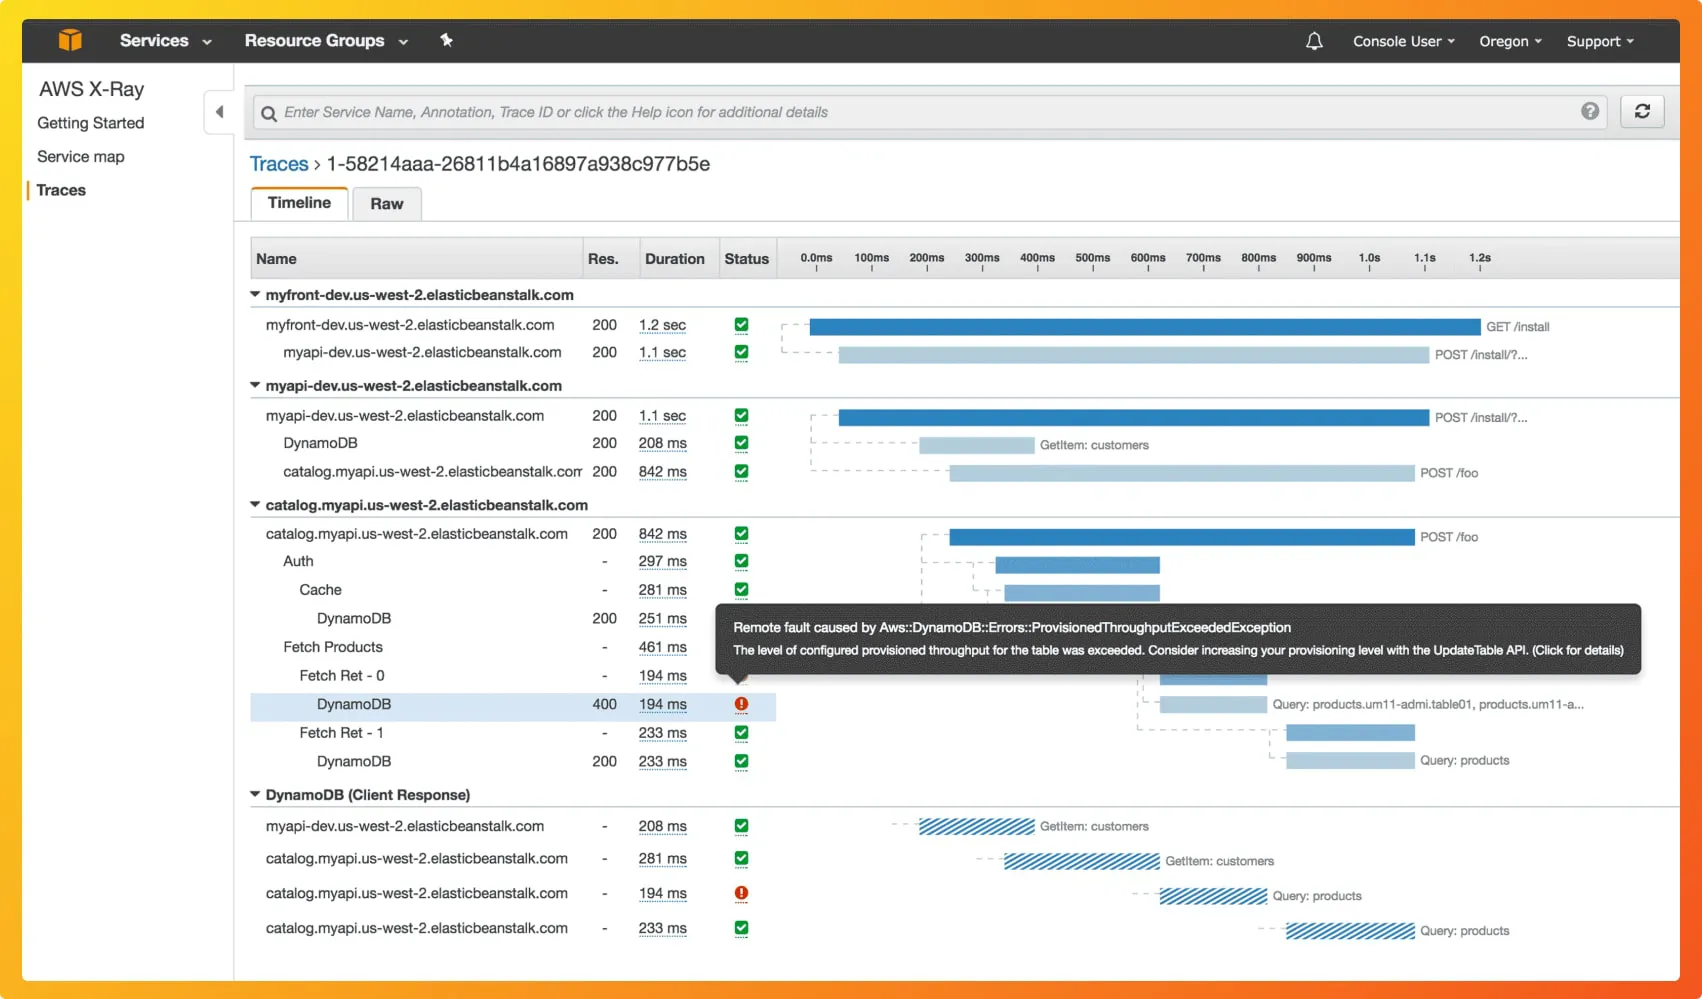The height and width of the screenshot is (999, 1702).
Task: Click the search help question mark icon
Action: pyautogui.click(x=1589, y=111)
